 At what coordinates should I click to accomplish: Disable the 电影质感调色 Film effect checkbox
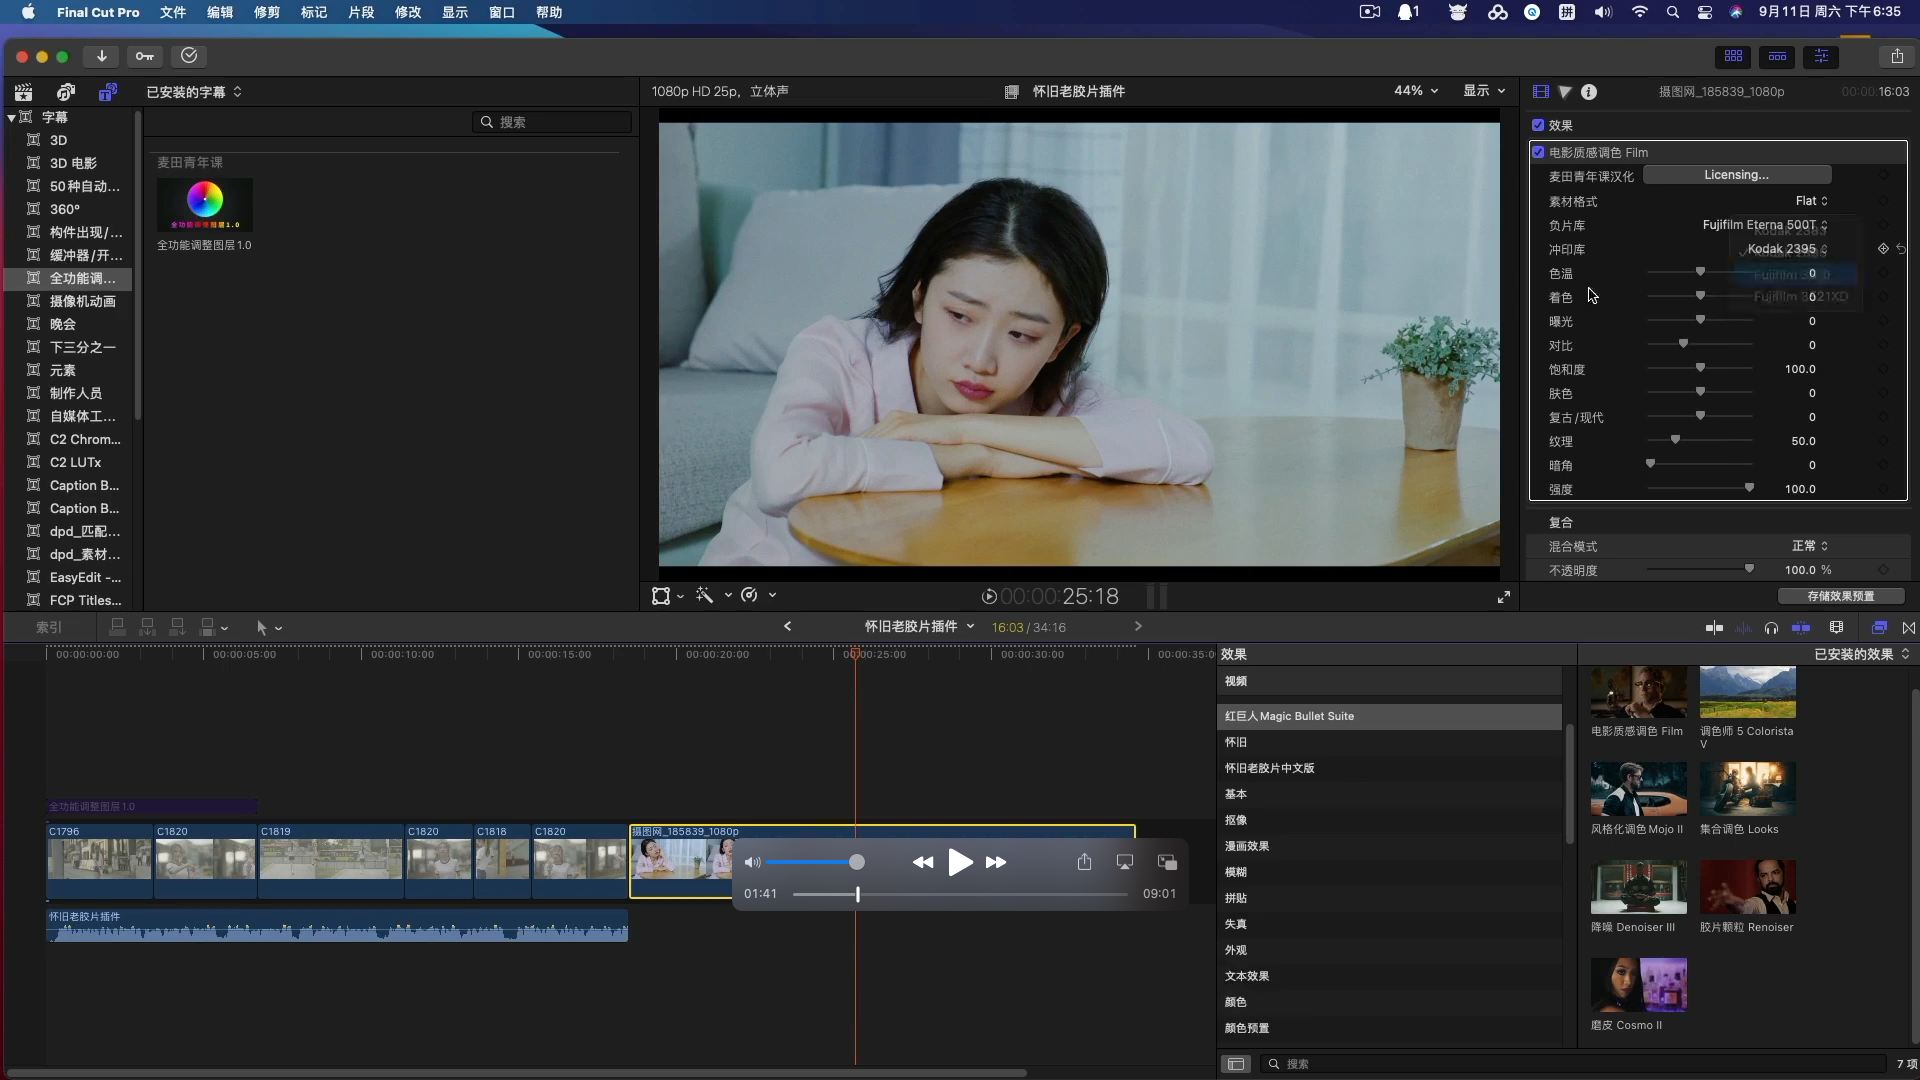click(1539, 152)
